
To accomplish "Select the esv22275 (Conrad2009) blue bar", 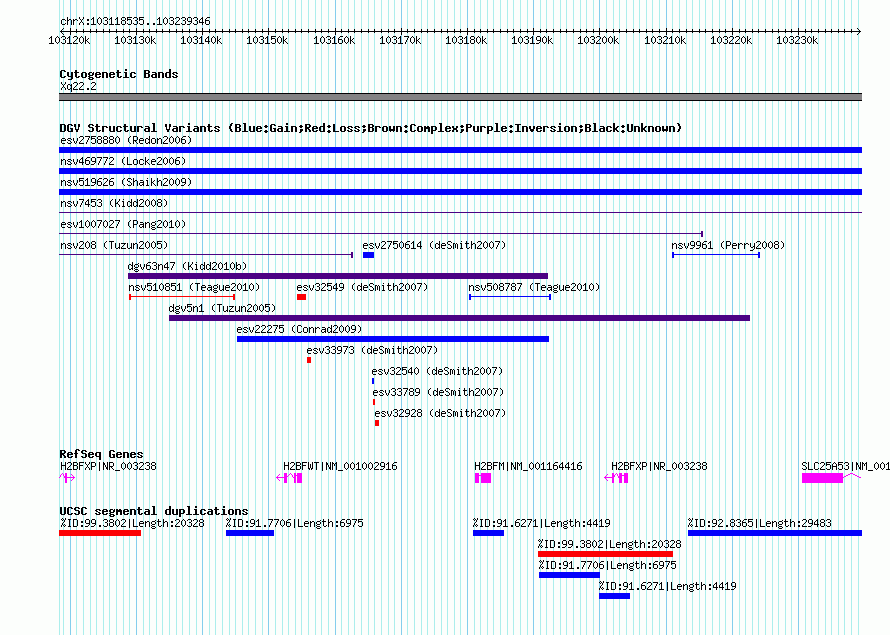I will tap(393, 339).
